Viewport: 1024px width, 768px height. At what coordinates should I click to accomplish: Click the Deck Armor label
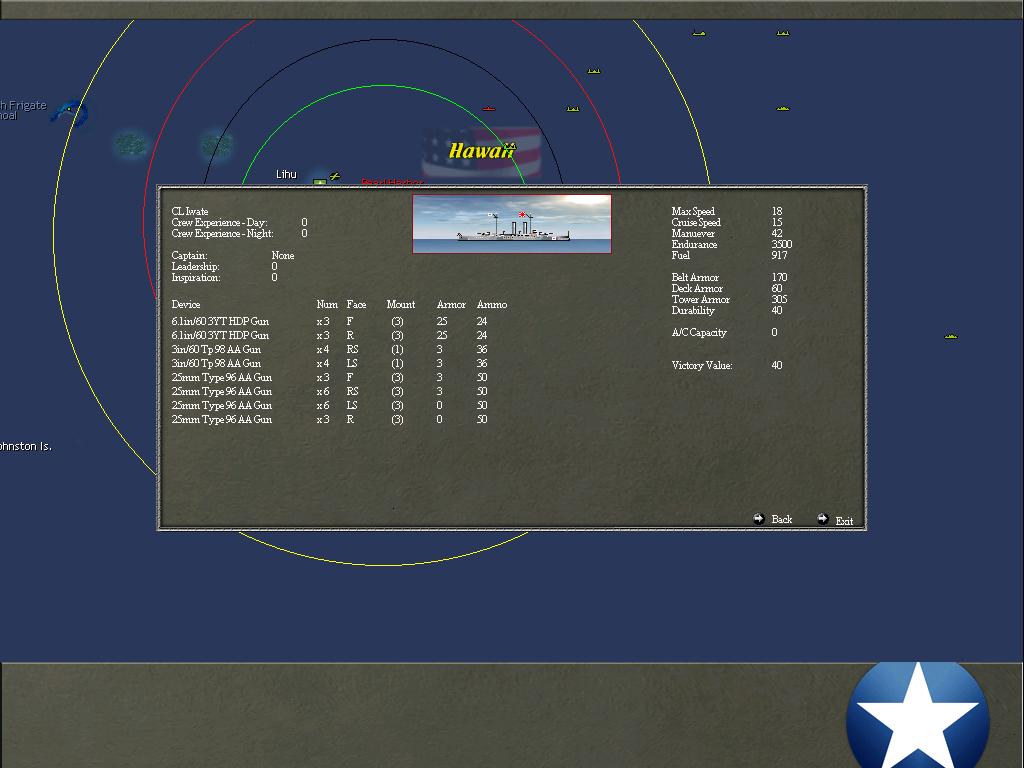(x=697, y=289)
